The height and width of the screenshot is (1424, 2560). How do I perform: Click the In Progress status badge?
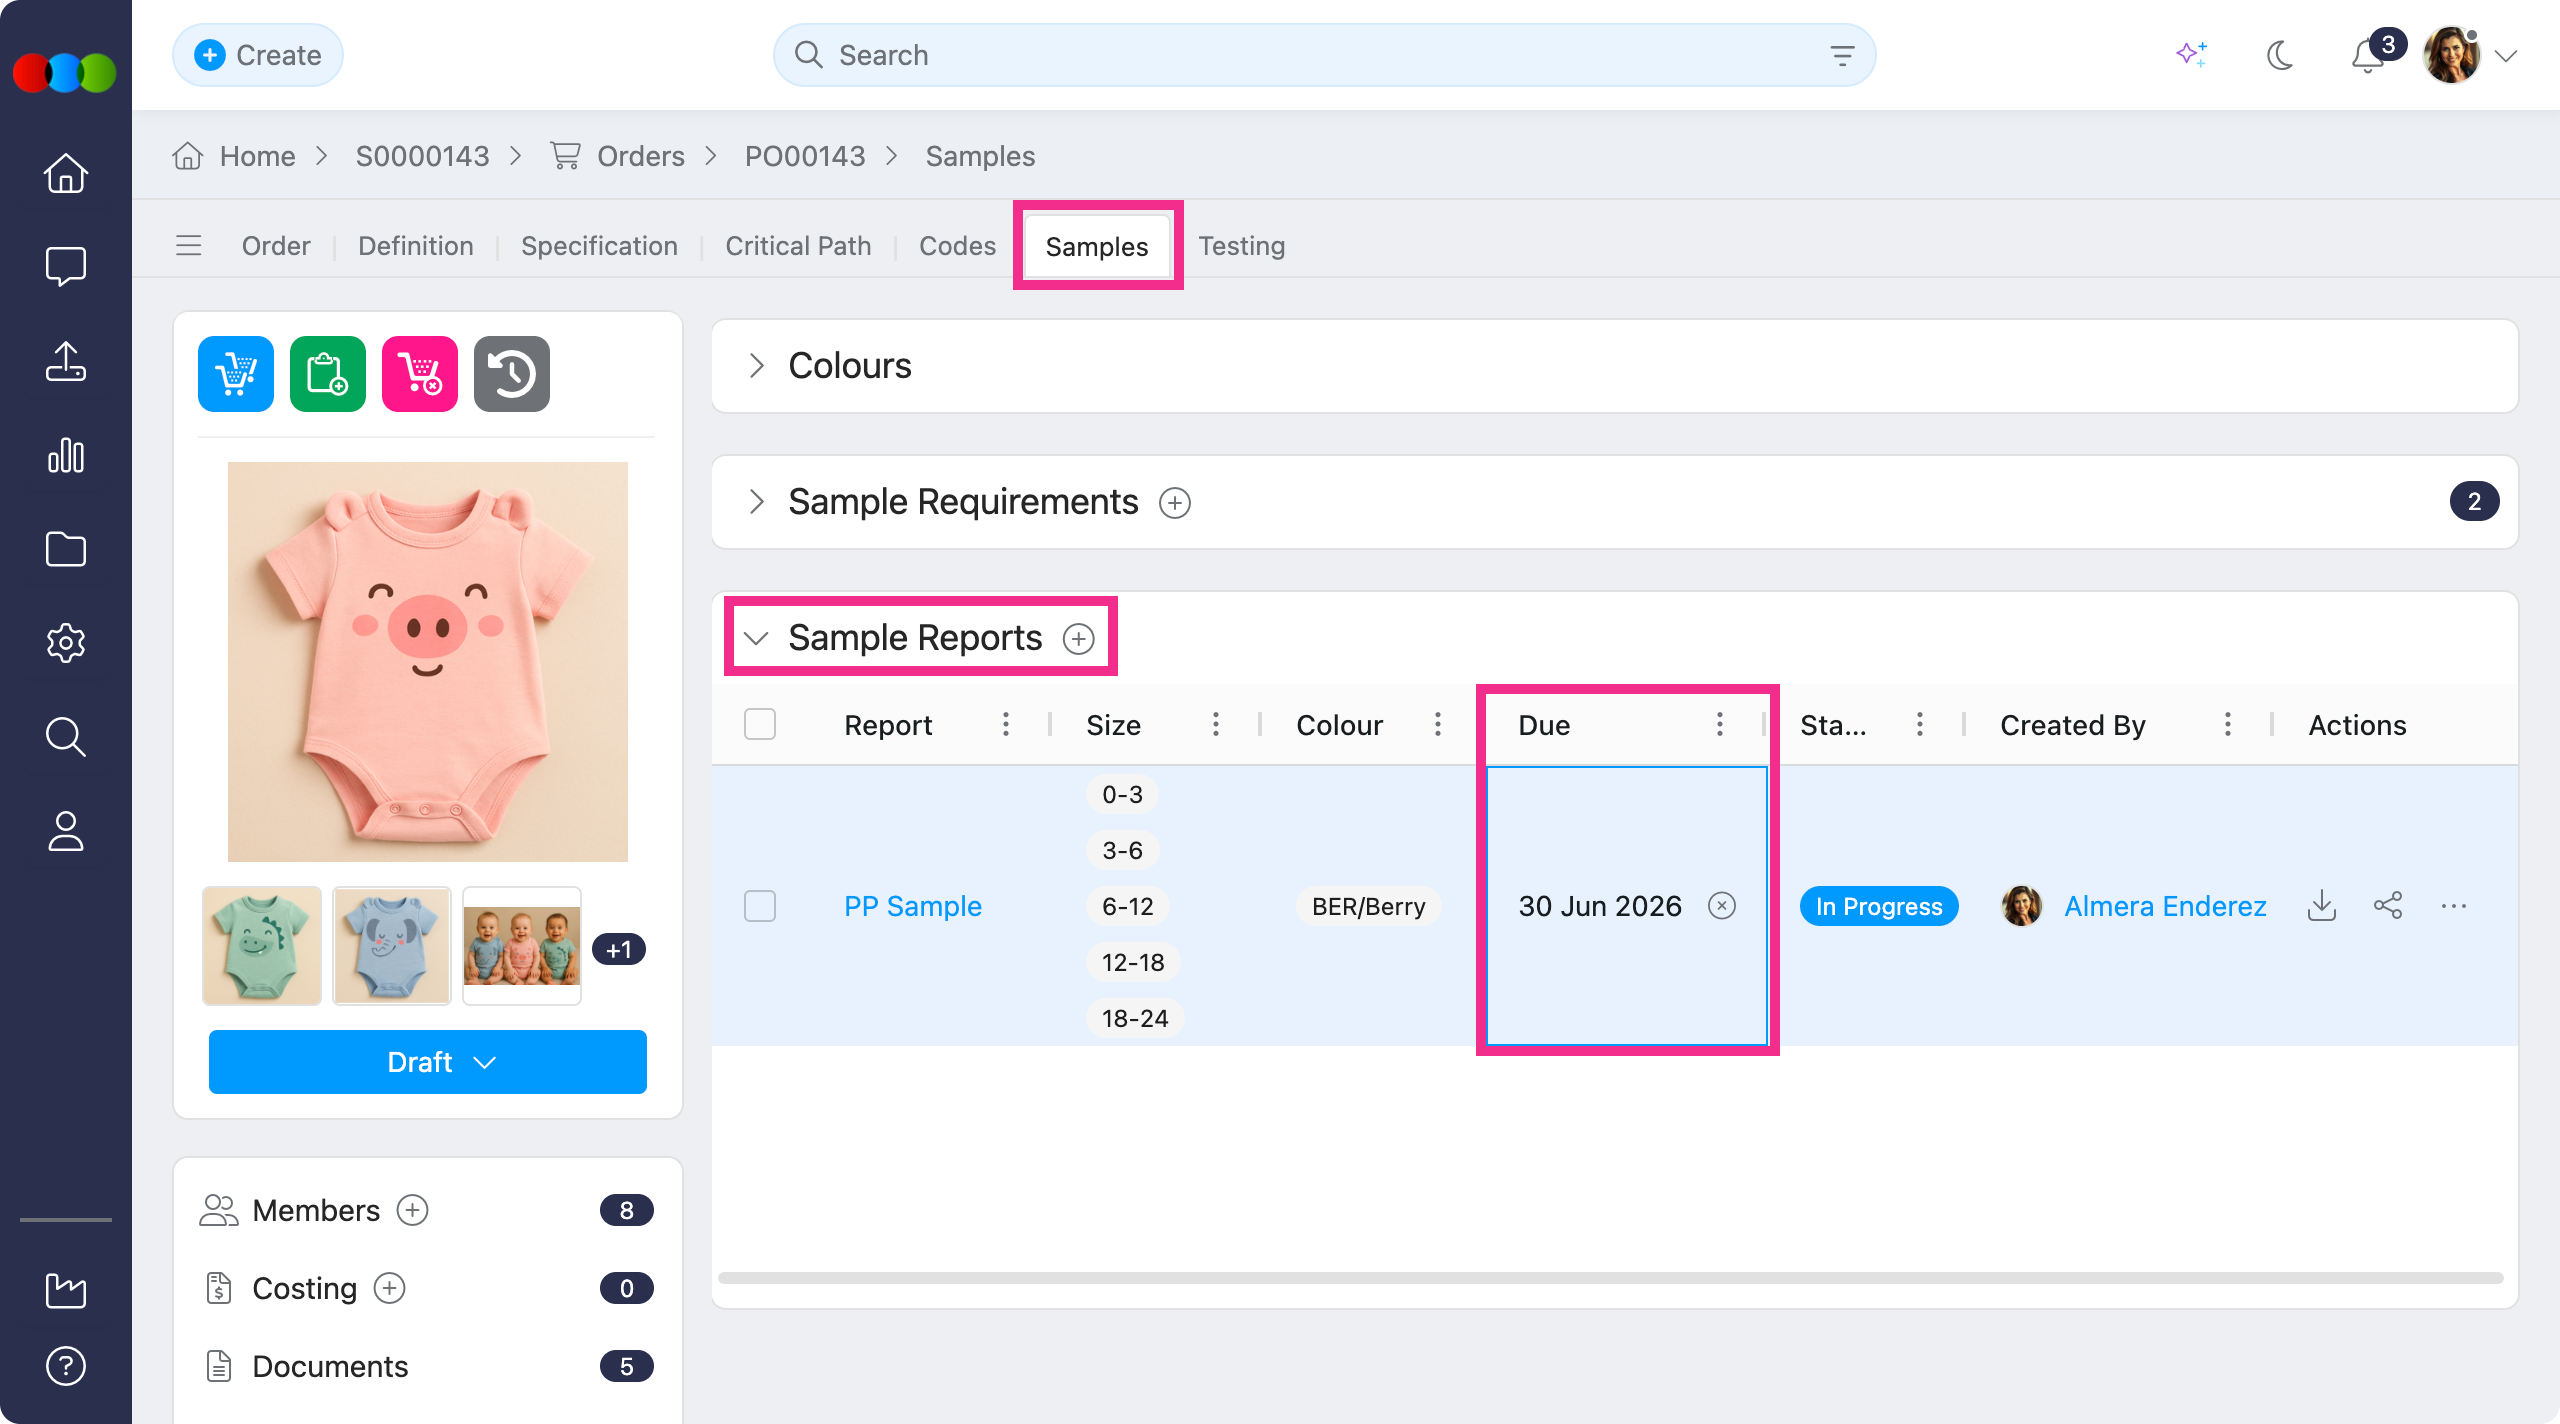click(x=1879, y=906)
